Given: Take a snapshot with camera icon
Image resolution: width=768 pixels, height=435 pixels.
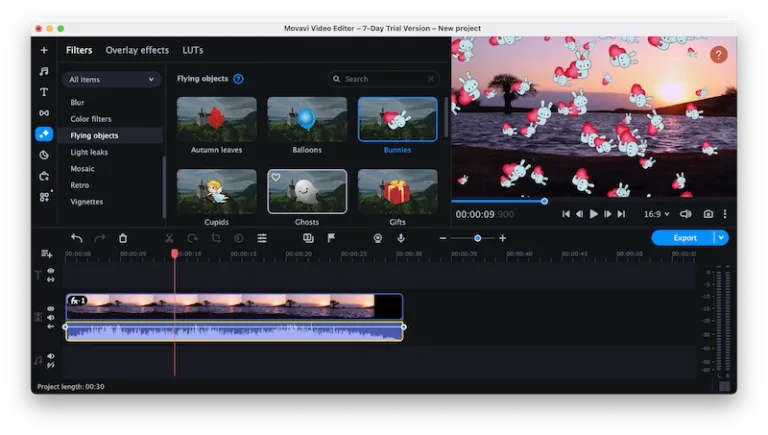Looking at the screenshot, I should (708, 214).
